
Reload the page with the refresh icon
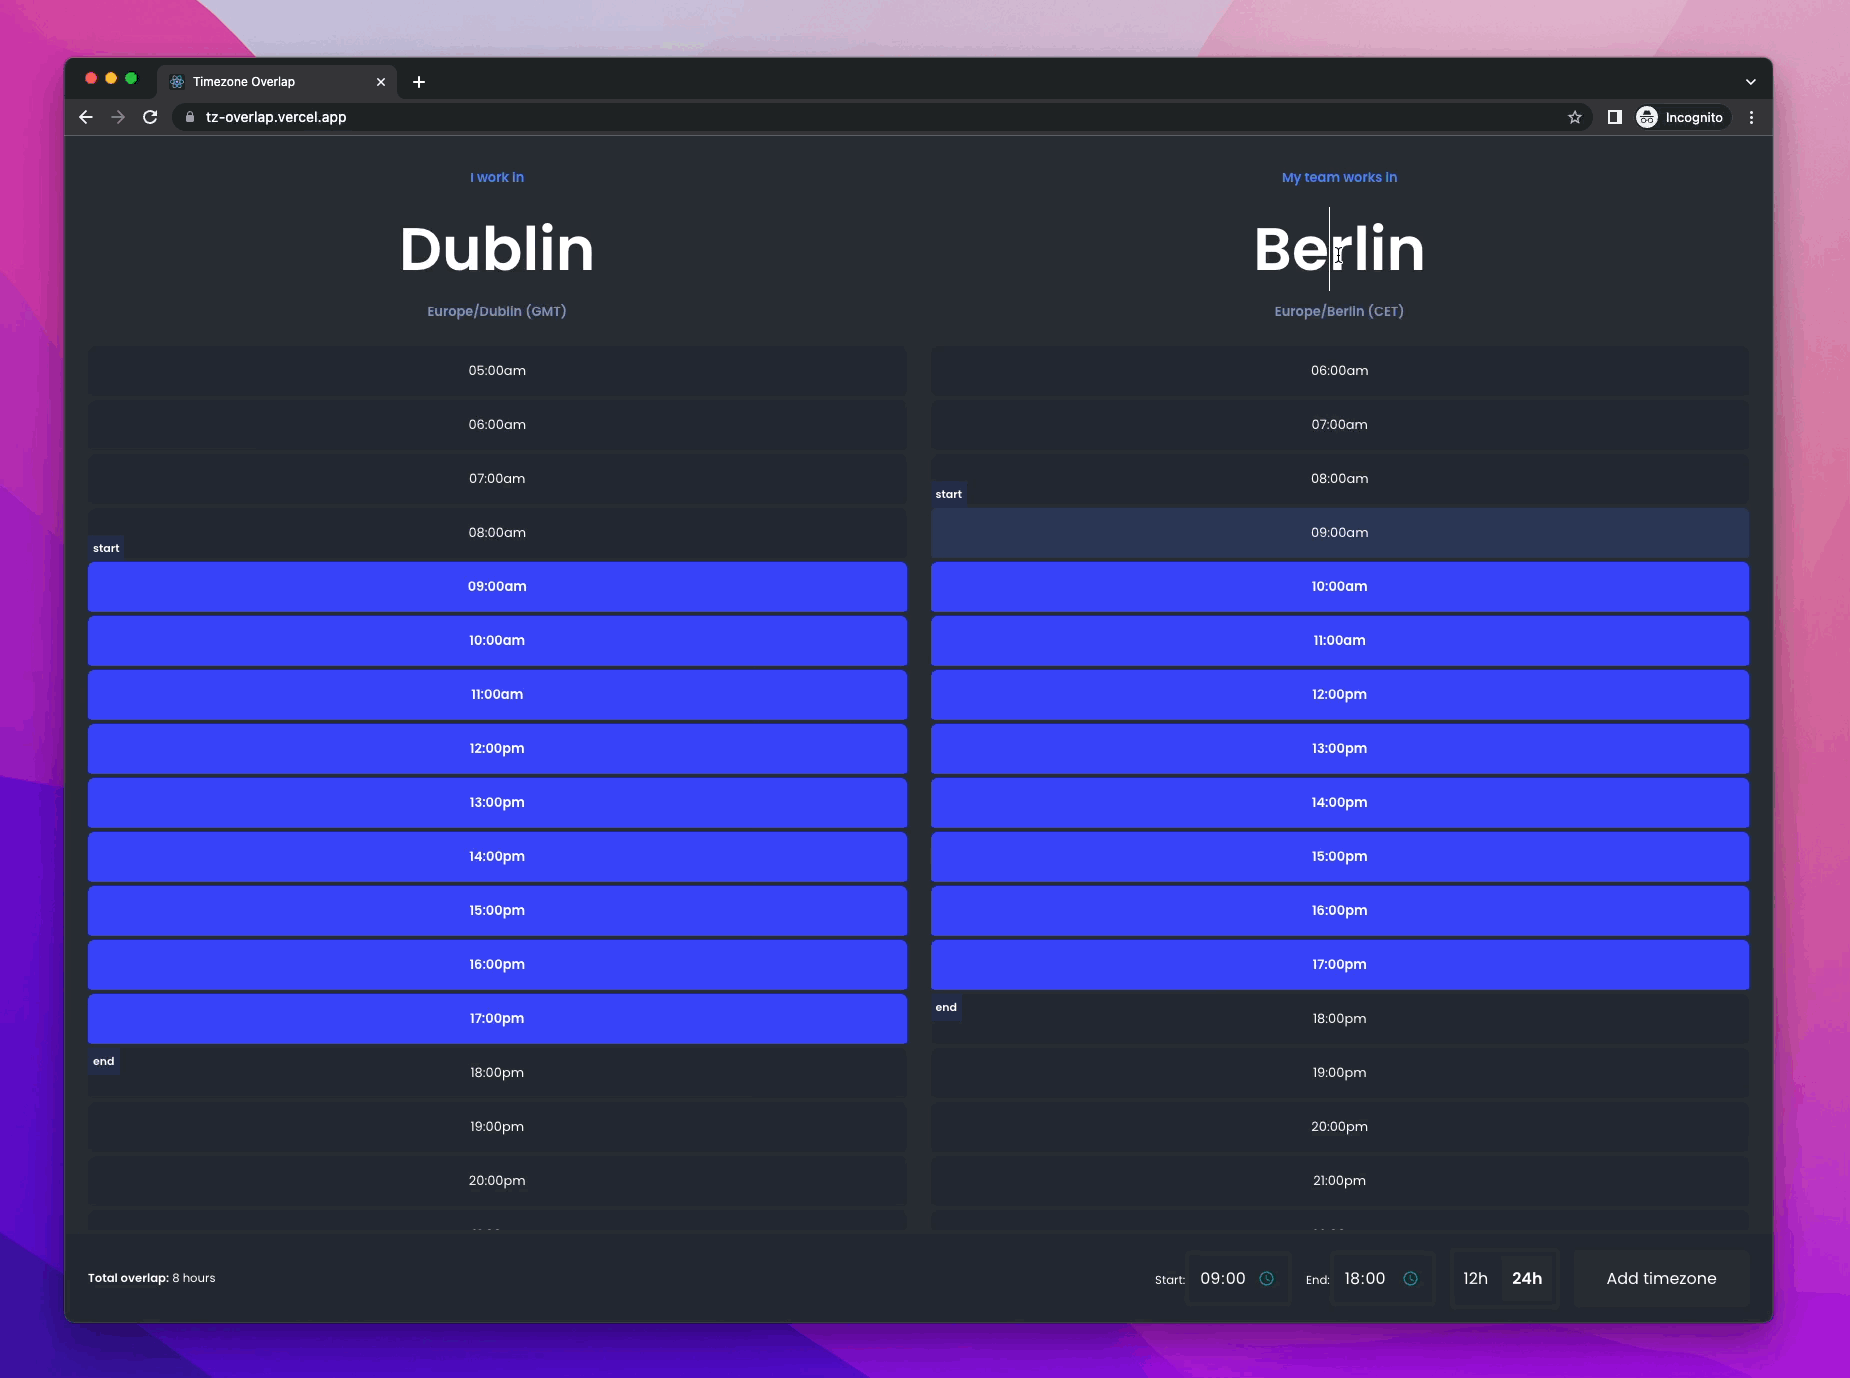coord(150,117)
